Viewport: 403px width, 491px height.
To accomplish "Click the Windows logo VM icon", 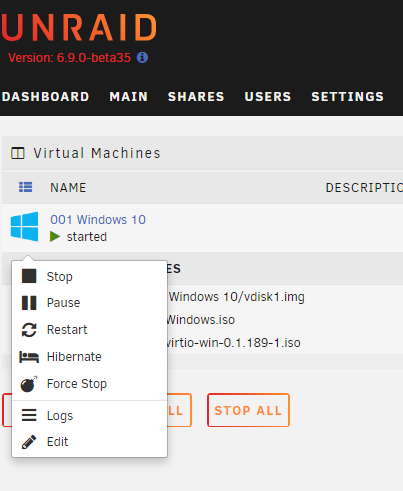I will point(24,226).
